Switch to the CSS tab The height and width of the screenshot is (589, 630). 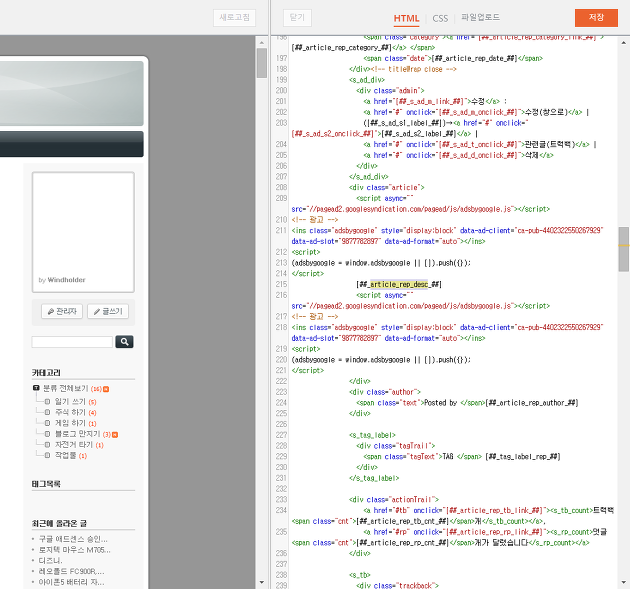pyautogui.click(x=440, y=18)
